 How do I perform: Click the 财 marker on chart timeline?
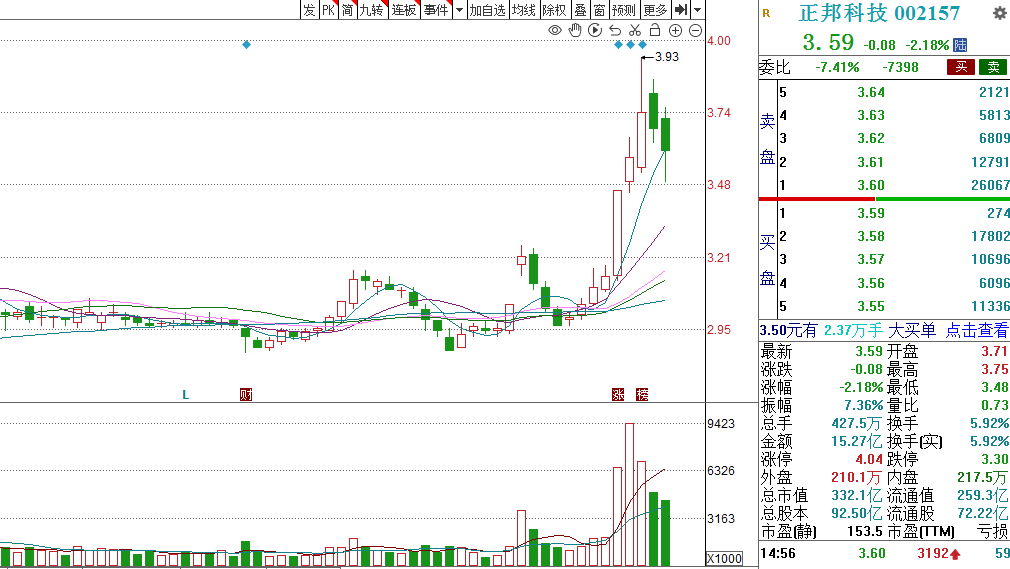(246, 394)
